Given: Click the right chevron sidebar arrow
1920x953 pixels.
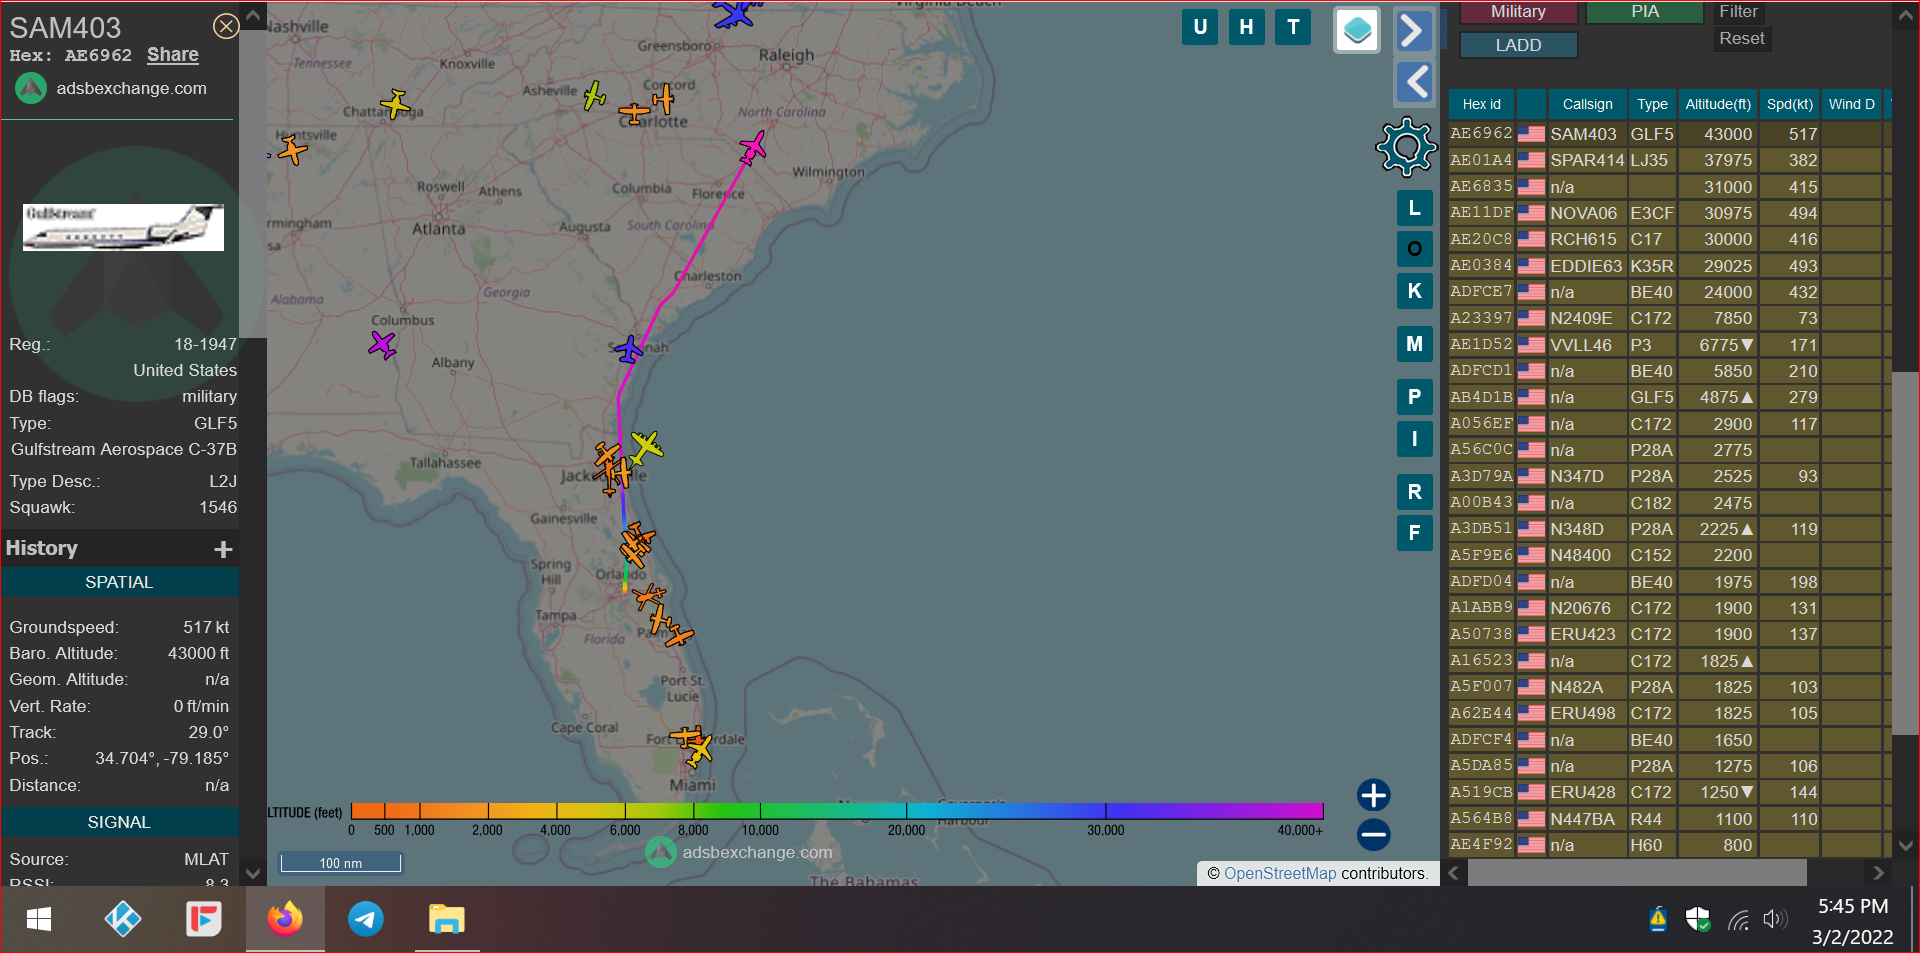Looking at the screenshot, I should (x=1413, y=30).
